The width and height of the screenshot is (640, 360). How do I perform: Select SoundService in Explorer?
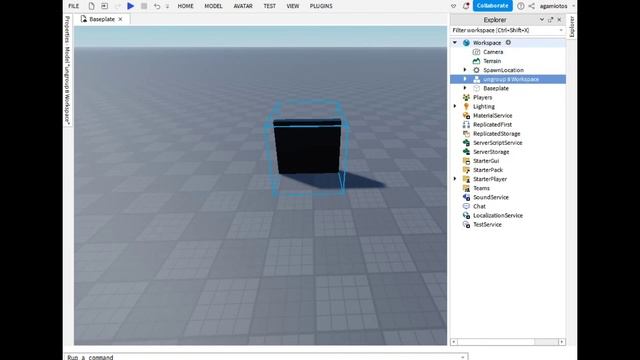point(491,197)
